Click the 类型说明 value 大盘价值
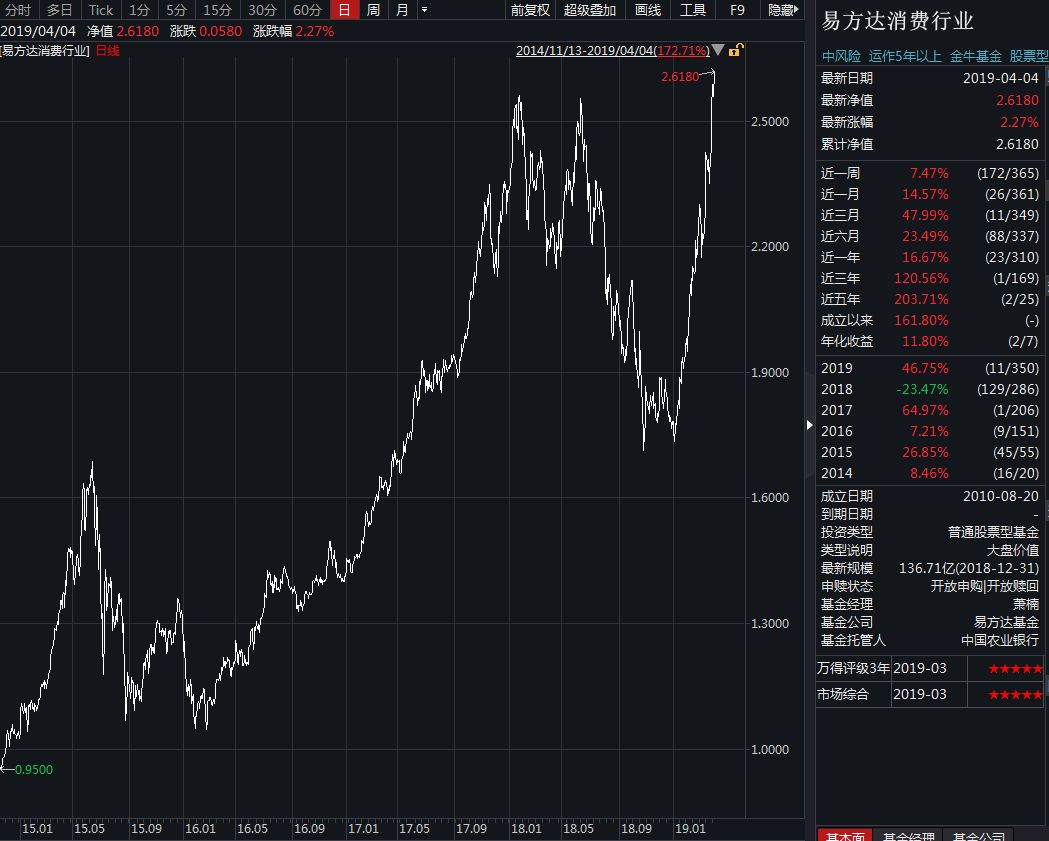 pos(1013,551)
